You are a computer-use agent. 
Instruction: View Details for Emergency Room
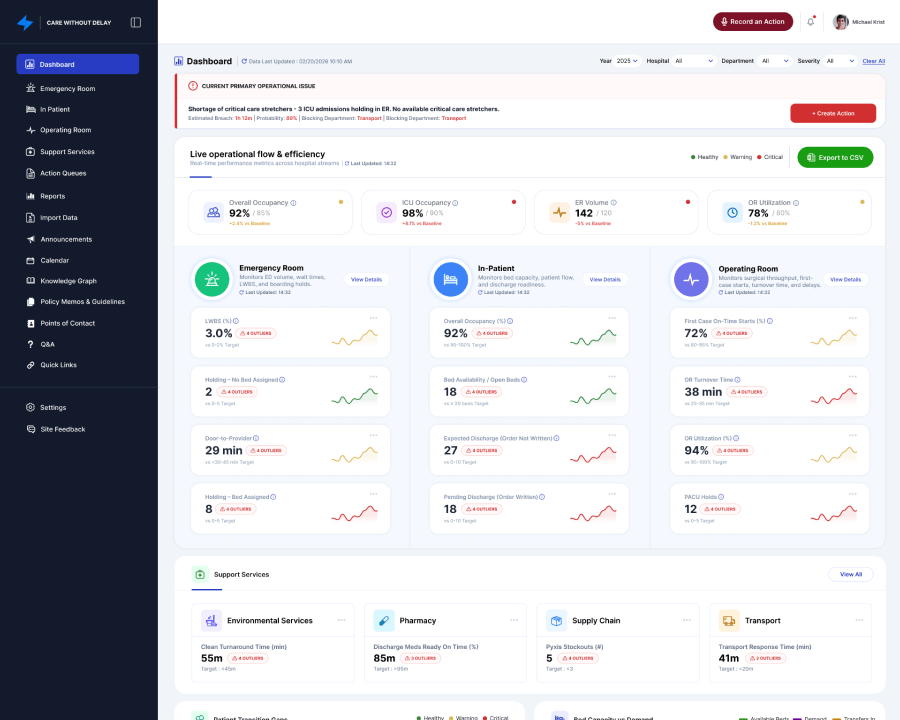(366, 280)
